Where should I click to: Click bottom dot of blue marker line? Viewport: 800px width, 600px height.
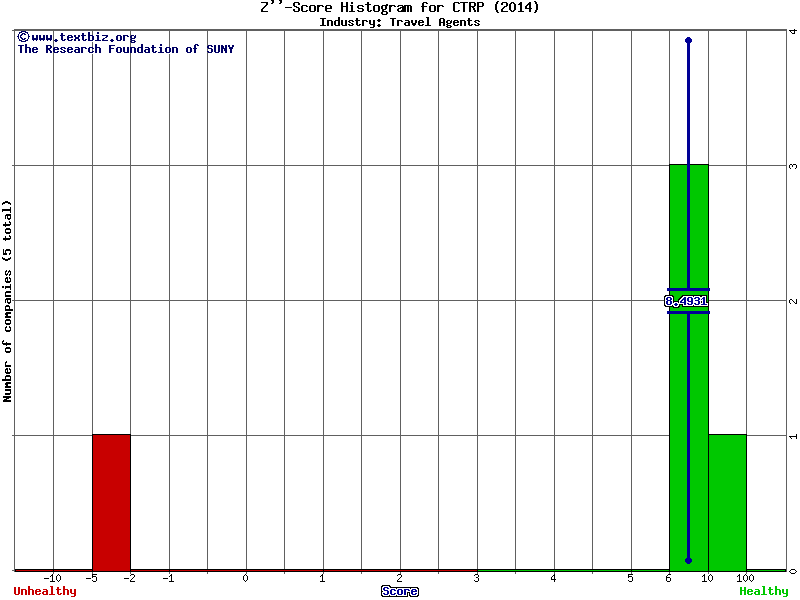688,560
